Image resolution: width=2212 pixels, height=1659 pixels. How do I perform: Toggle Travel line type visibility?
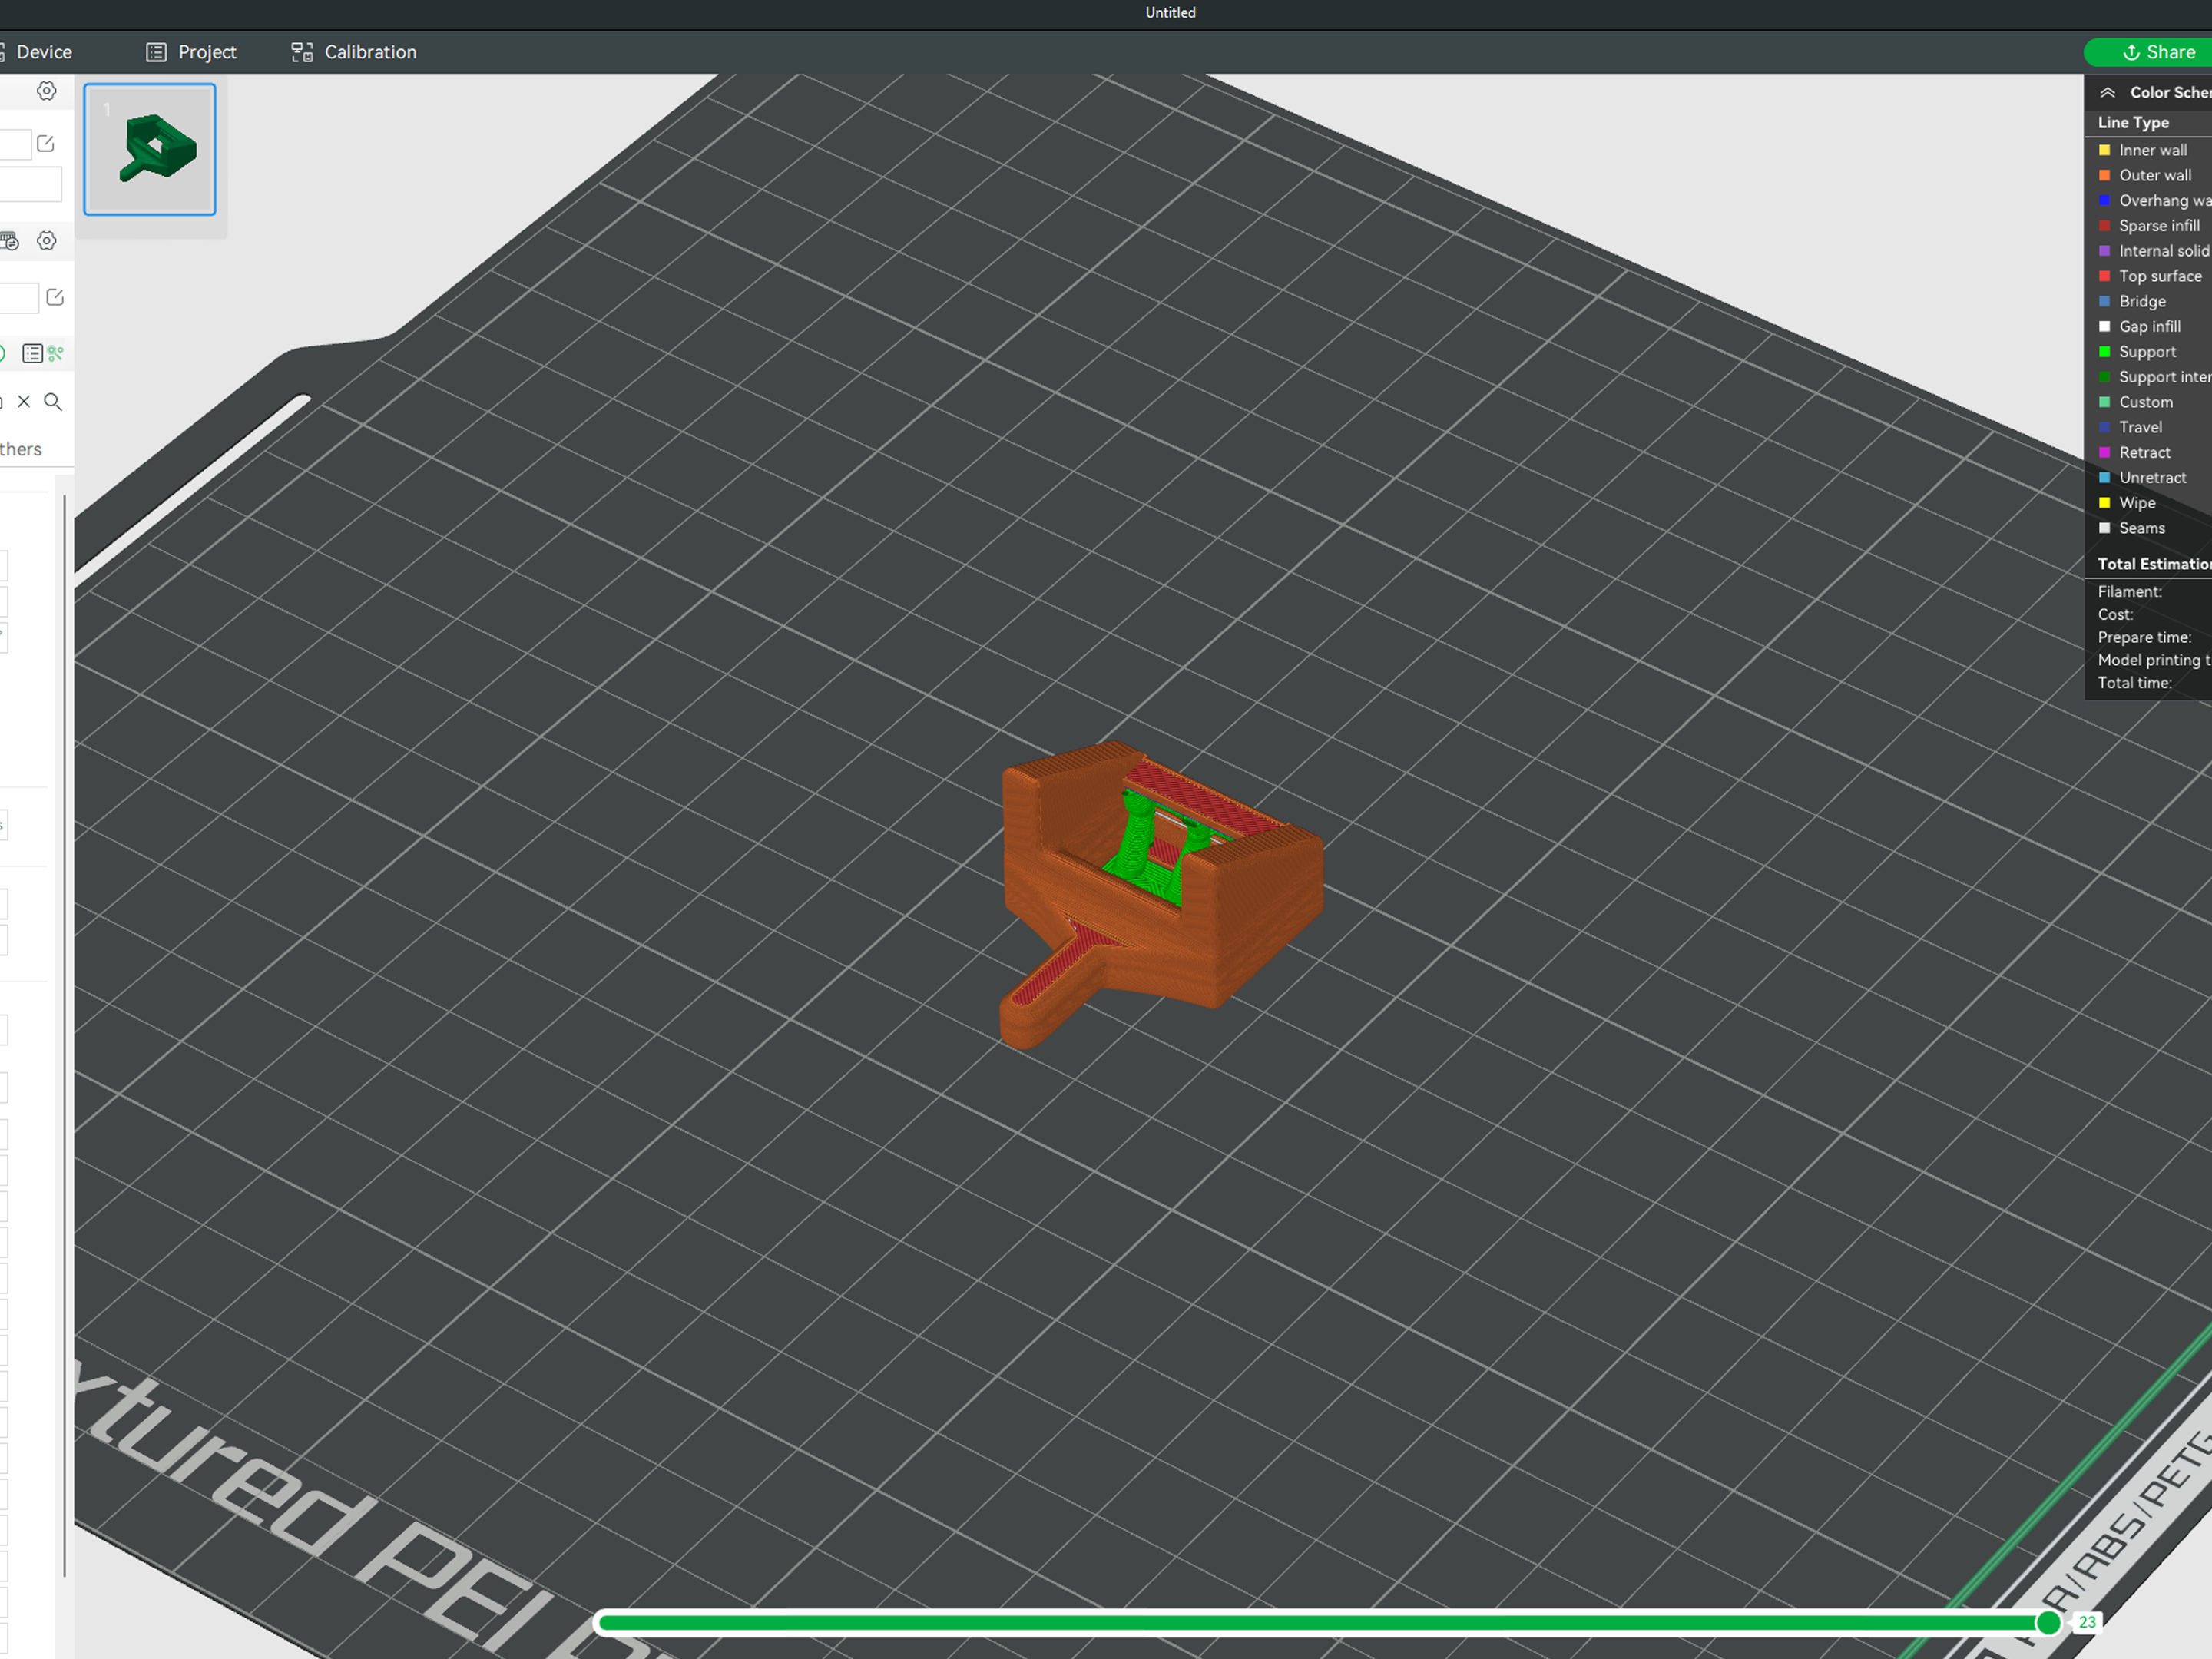pyautogui.click(x=2139, y=427)
